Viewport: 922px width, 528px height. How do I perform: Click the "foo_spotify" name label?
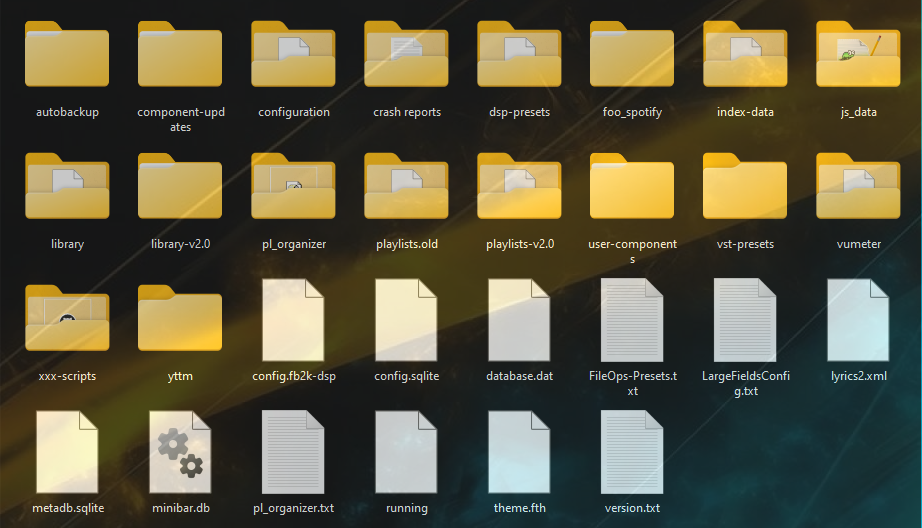[632, 112]
